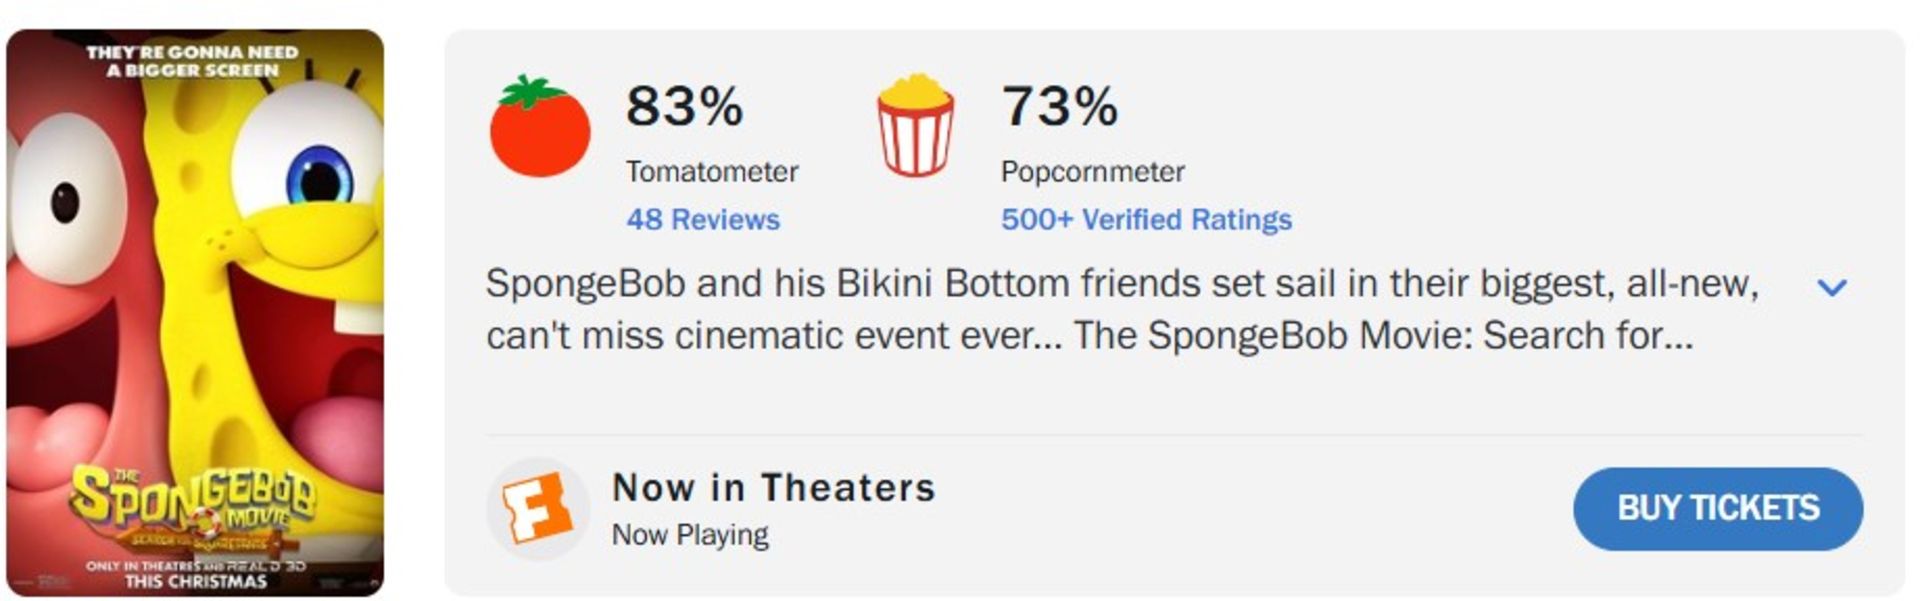Open the SpongeBob movie poster
This screenshot has height=601, width=1920.
tap(195, 300)
